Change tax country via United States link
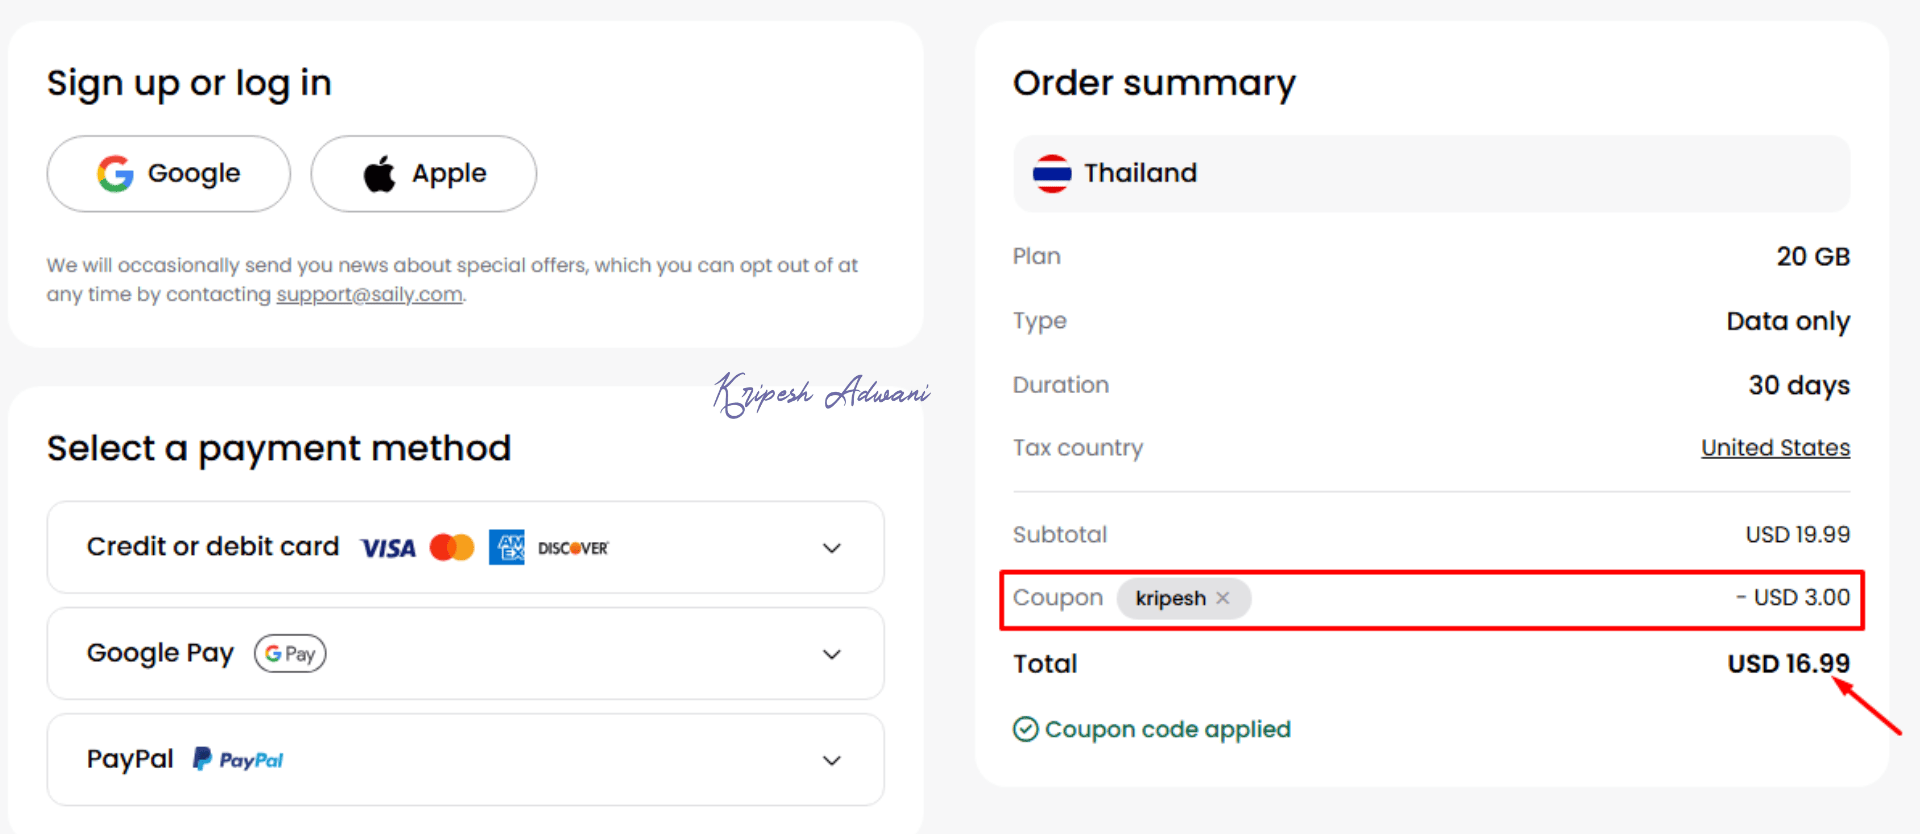The width and height of the screenshot is (1920, 834). pyautogui.click(x=1775, y=448)
